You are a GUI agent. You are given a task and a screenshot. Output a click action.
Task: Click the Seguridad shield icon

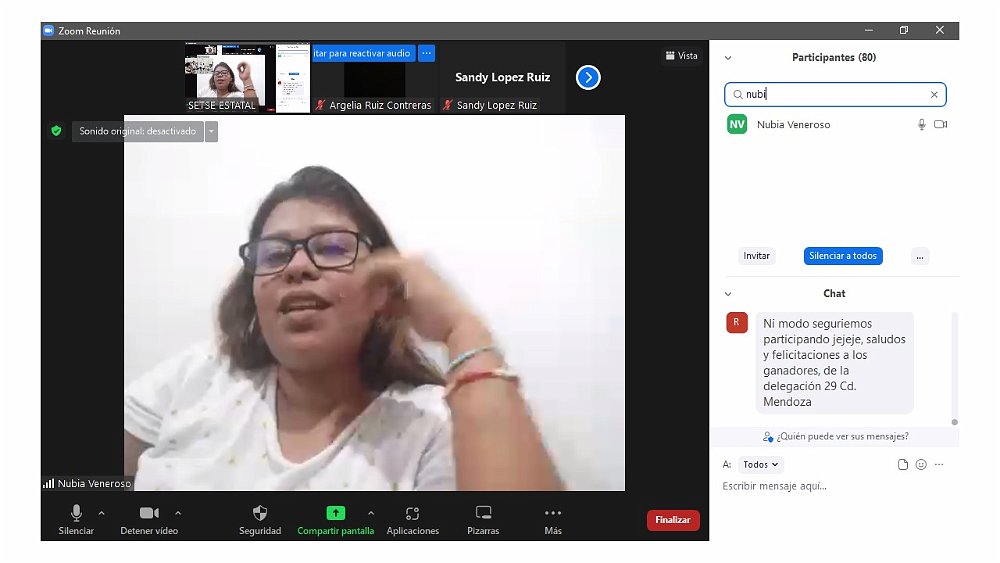260,513
